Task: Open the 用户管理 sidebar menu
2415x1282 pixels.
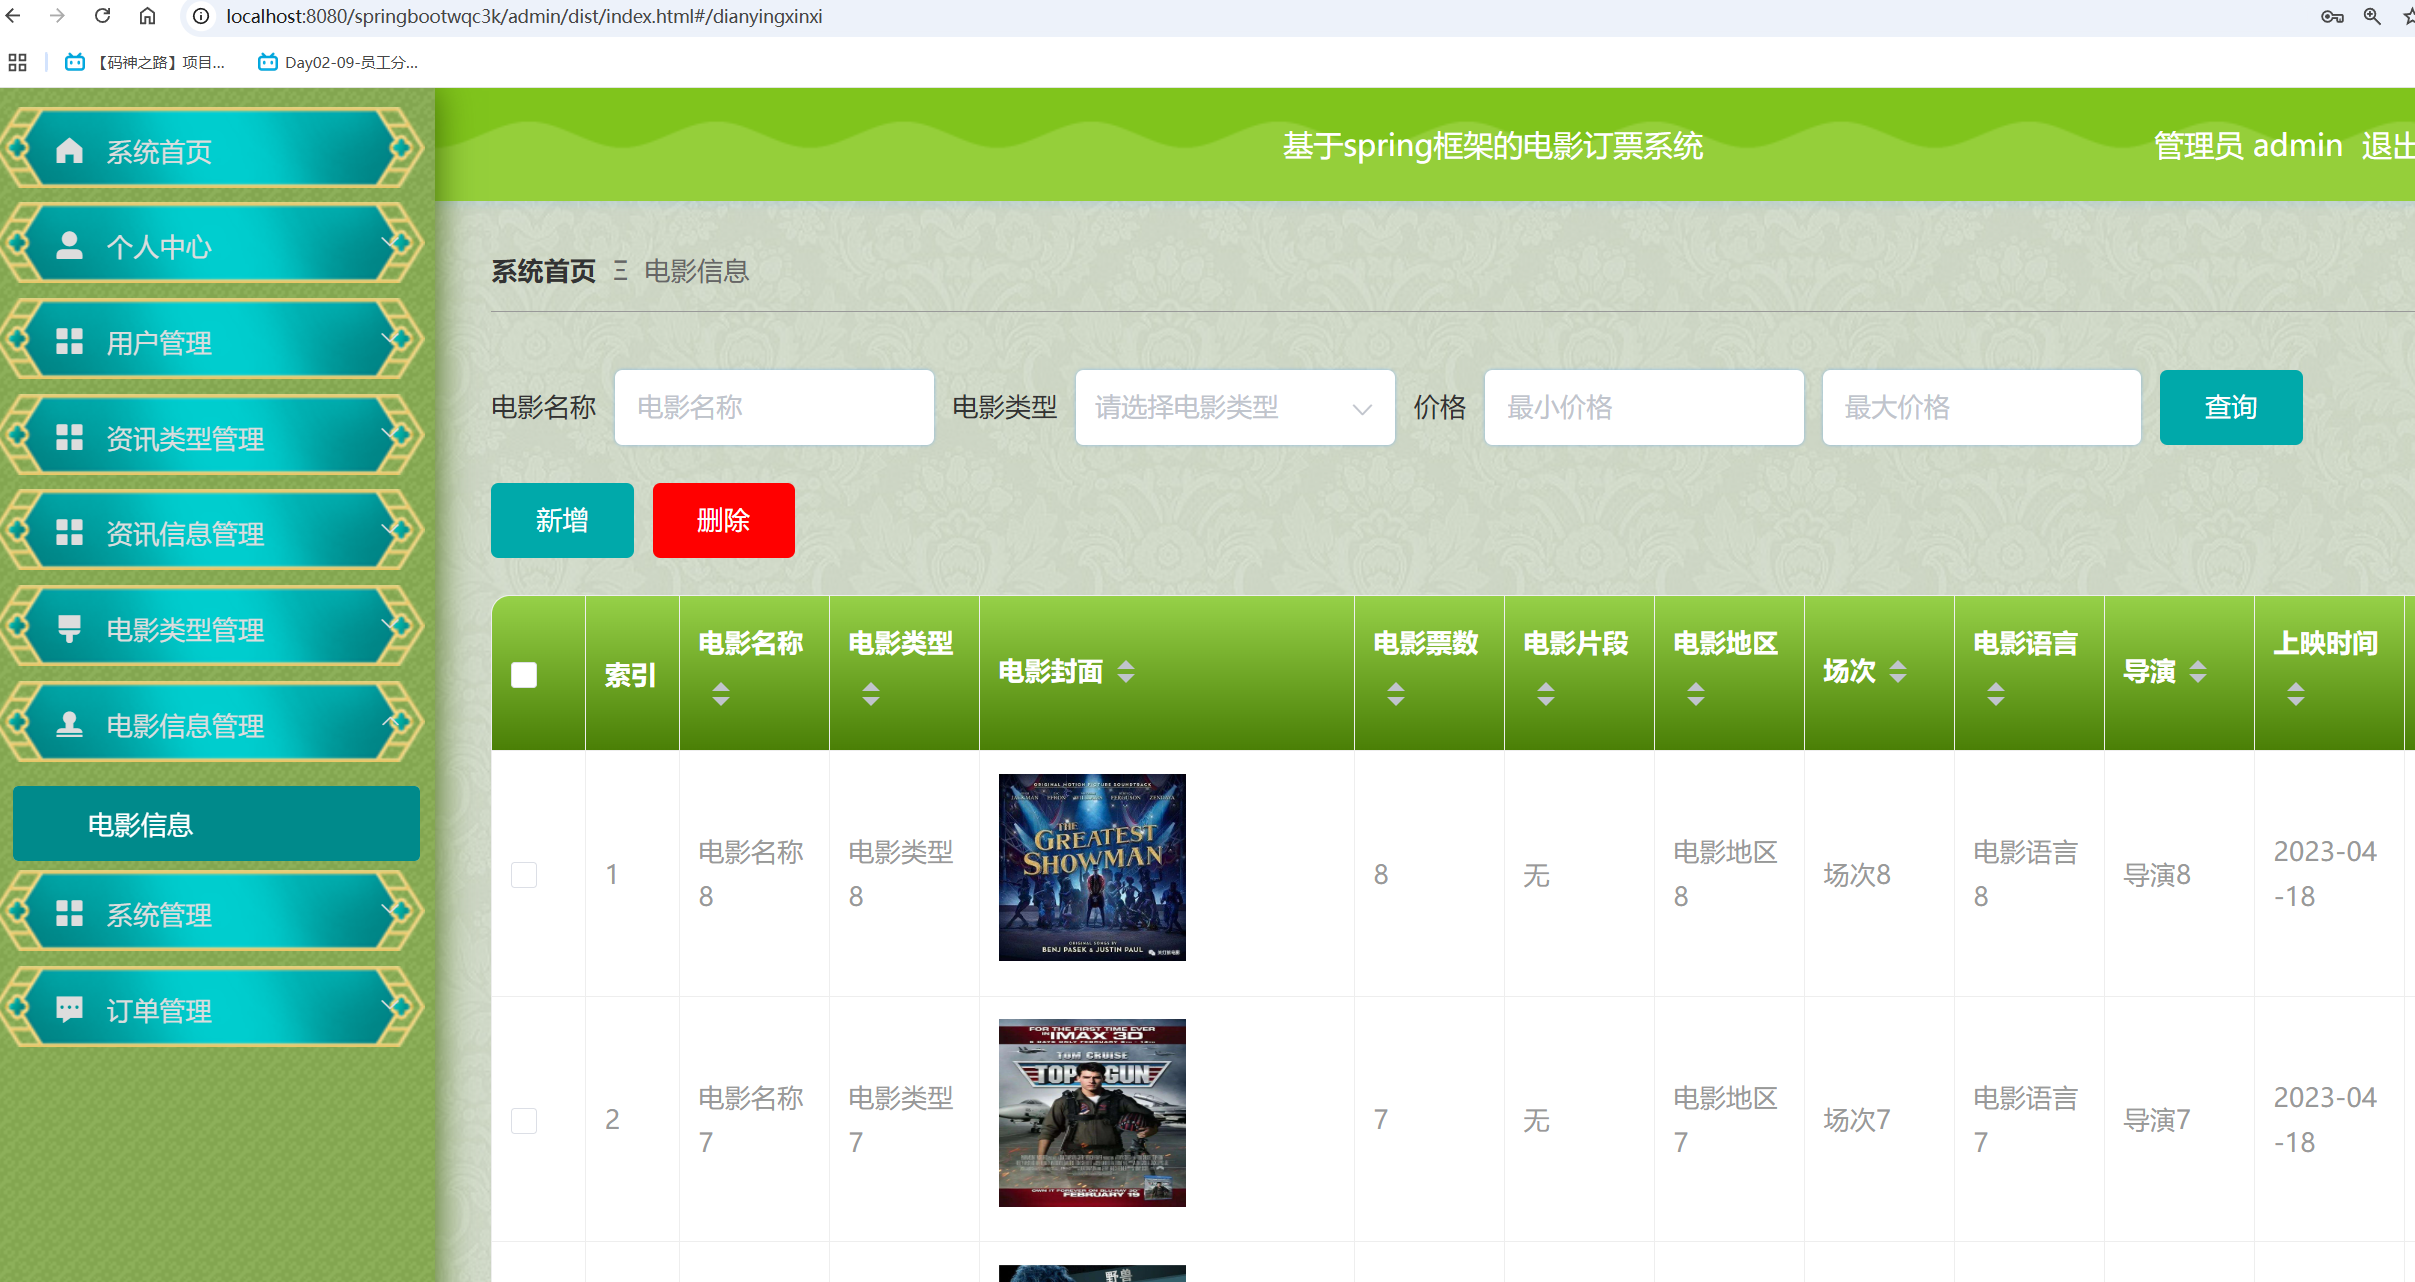Action: (212, 341)
